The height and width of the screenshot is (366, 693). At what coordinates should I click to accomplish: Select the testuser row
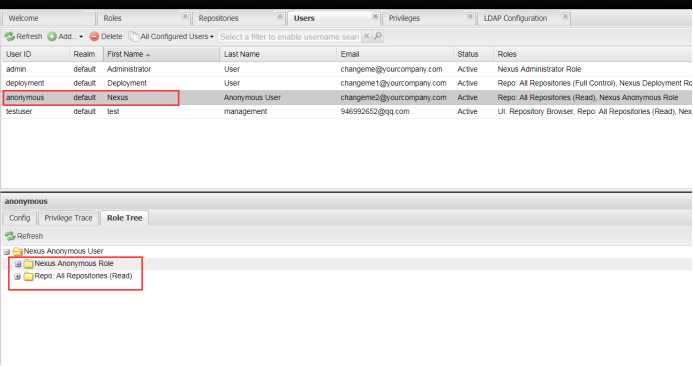346,111
